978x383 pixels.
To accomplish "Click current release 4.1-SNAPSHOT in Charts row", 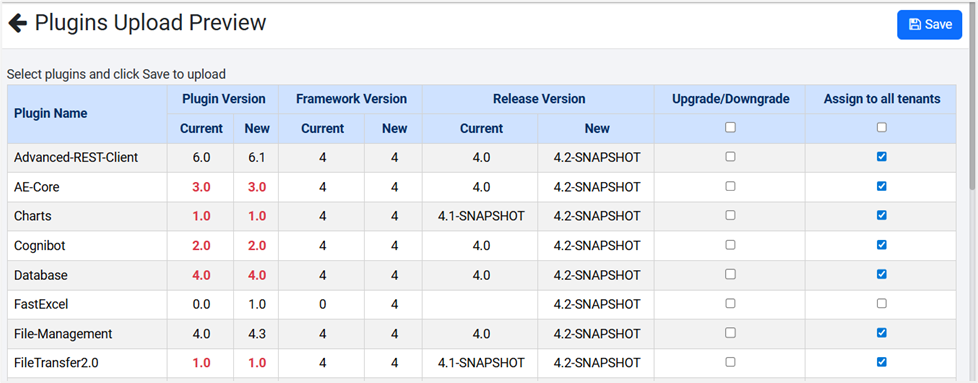I will pos(481,216).
